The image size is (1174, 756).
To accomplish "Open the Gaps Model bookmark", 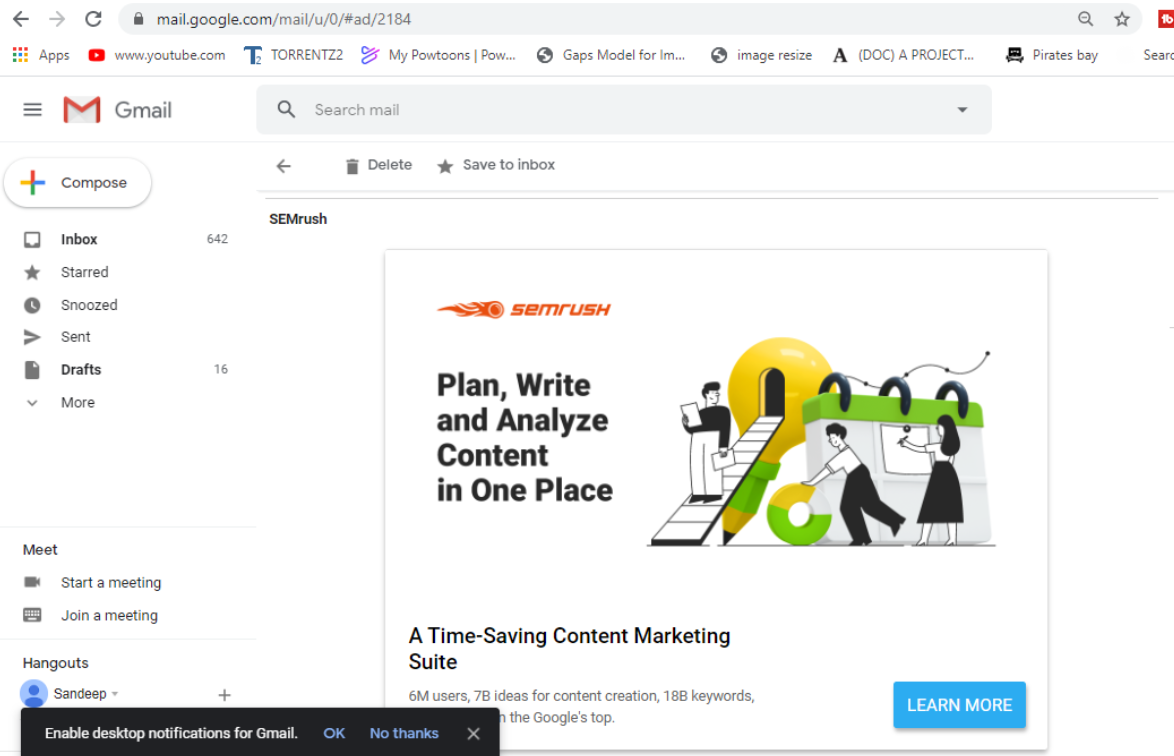I will point(611,55).
